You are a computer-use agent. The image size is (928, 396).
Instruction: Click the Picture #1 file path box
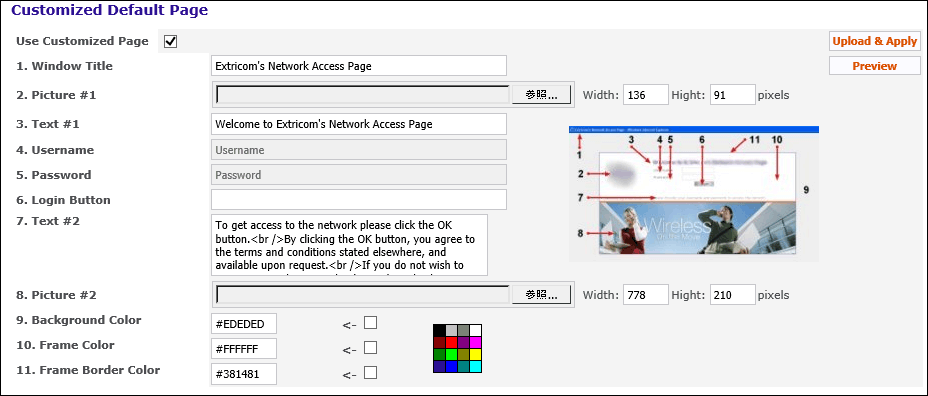[363, 95]
